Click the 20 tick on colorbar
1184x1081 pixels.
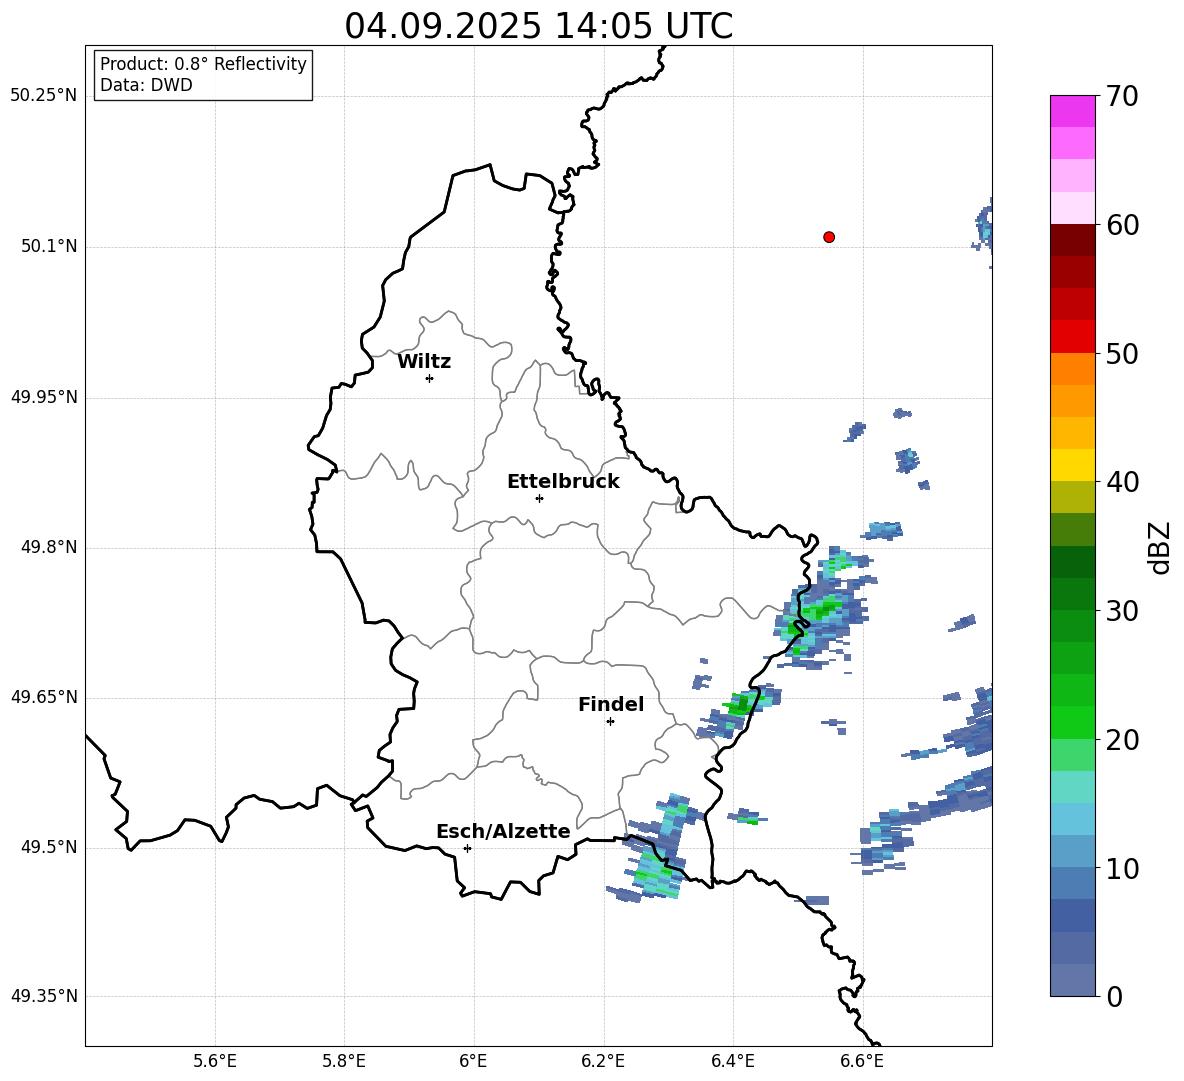tap(1122, 740)
